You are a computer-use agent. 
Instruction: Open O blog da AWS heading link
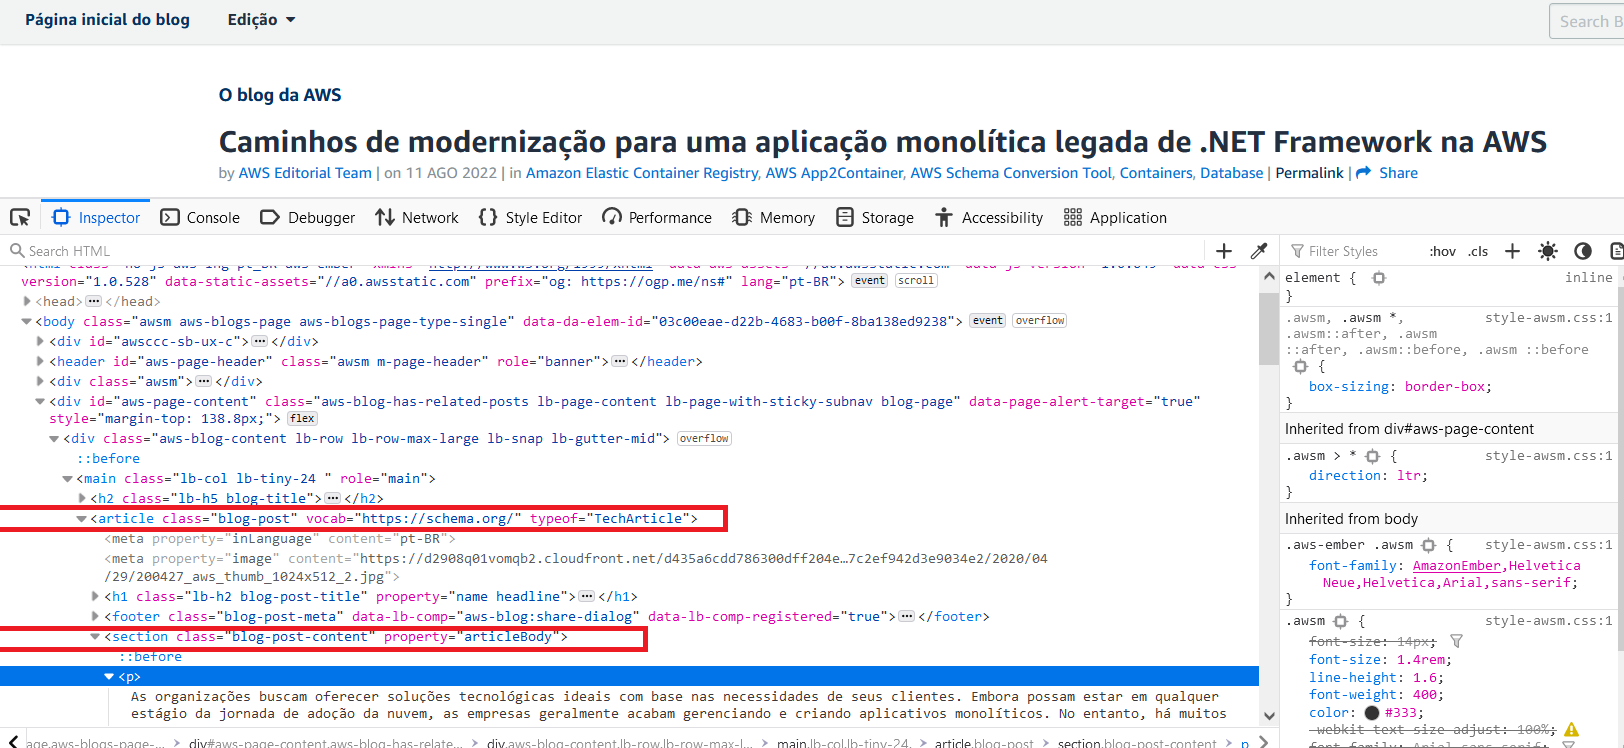tap(280, 95)
